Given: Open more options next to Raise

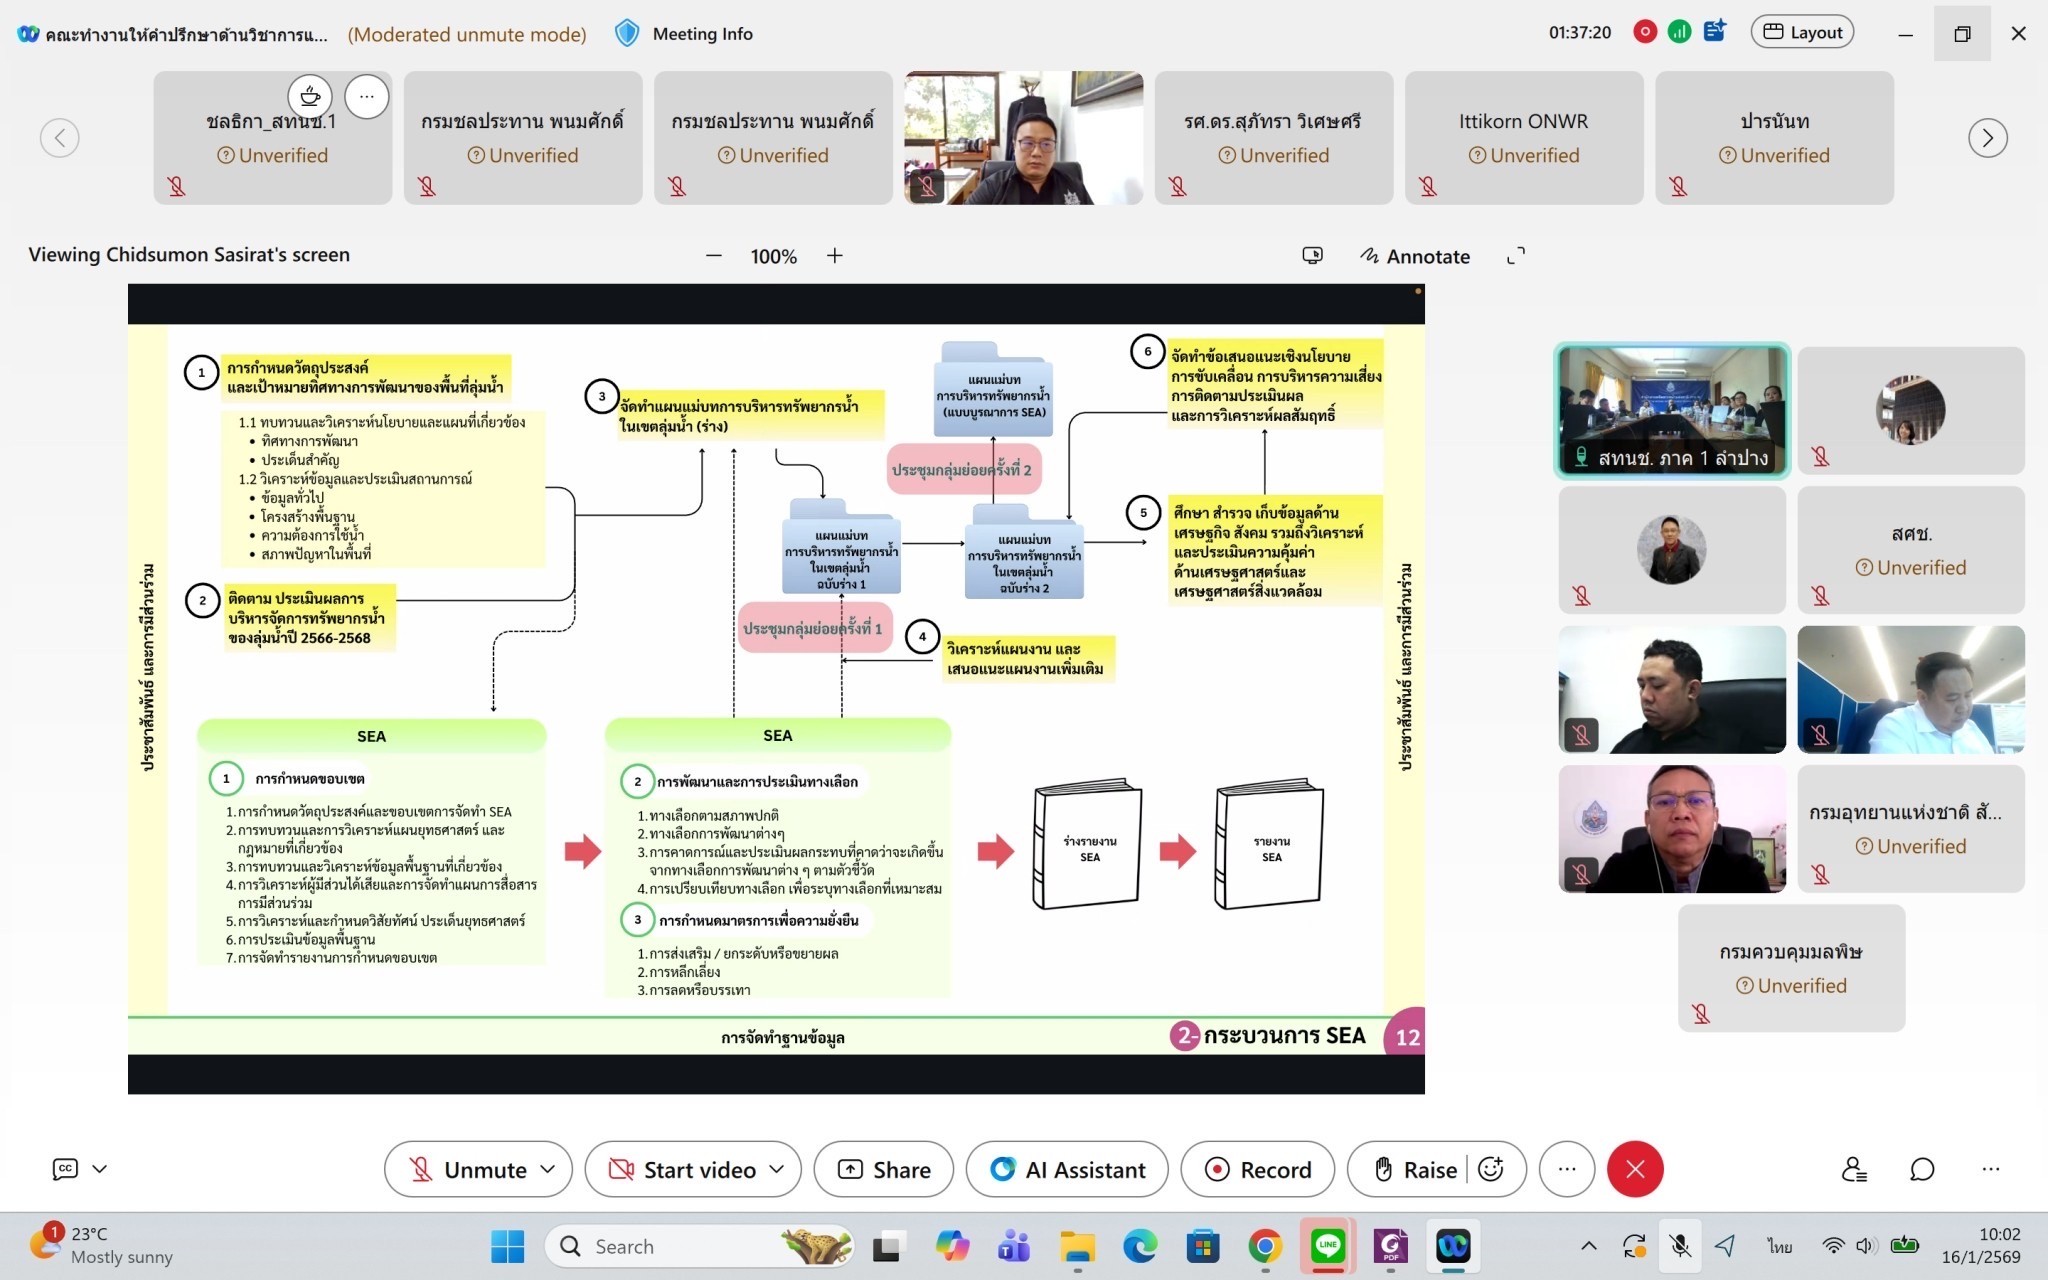Looking at the screenshot, I should point(1567,1169).
